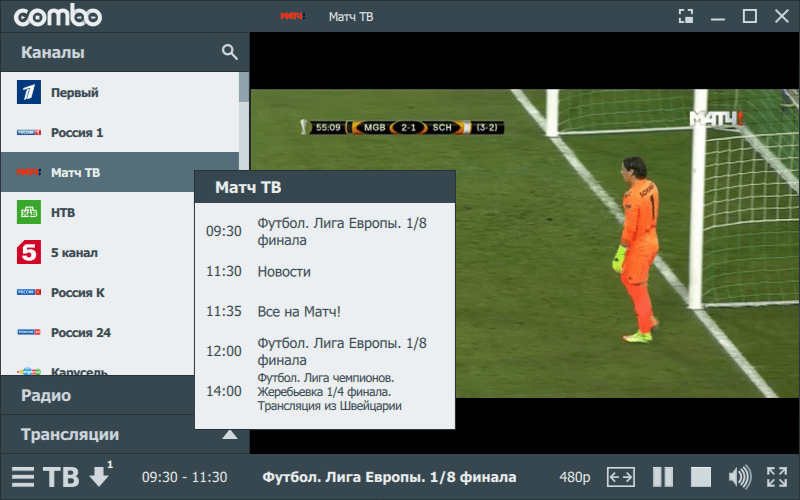Click the current program title in bottom bar
This screenshot has width=800, height=500.
(389, 478)
